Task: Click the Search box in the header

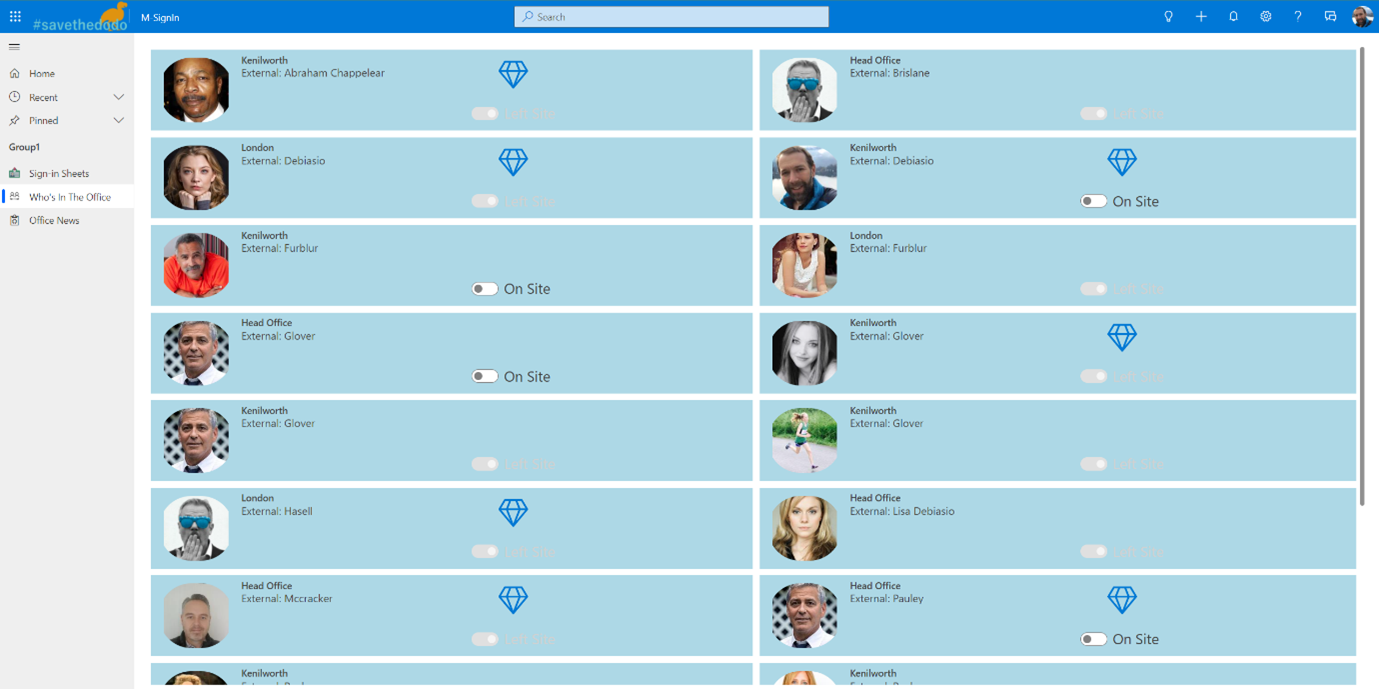Action: pos(671,17)
